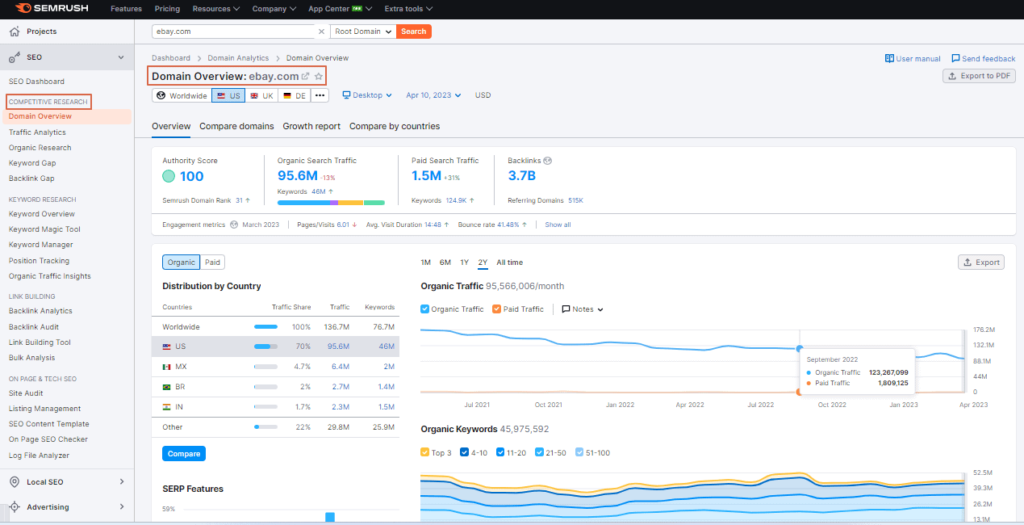This screenshot has height=525, width=1024.
Task: Set chart range to 1M
Action: click(426, 262)
